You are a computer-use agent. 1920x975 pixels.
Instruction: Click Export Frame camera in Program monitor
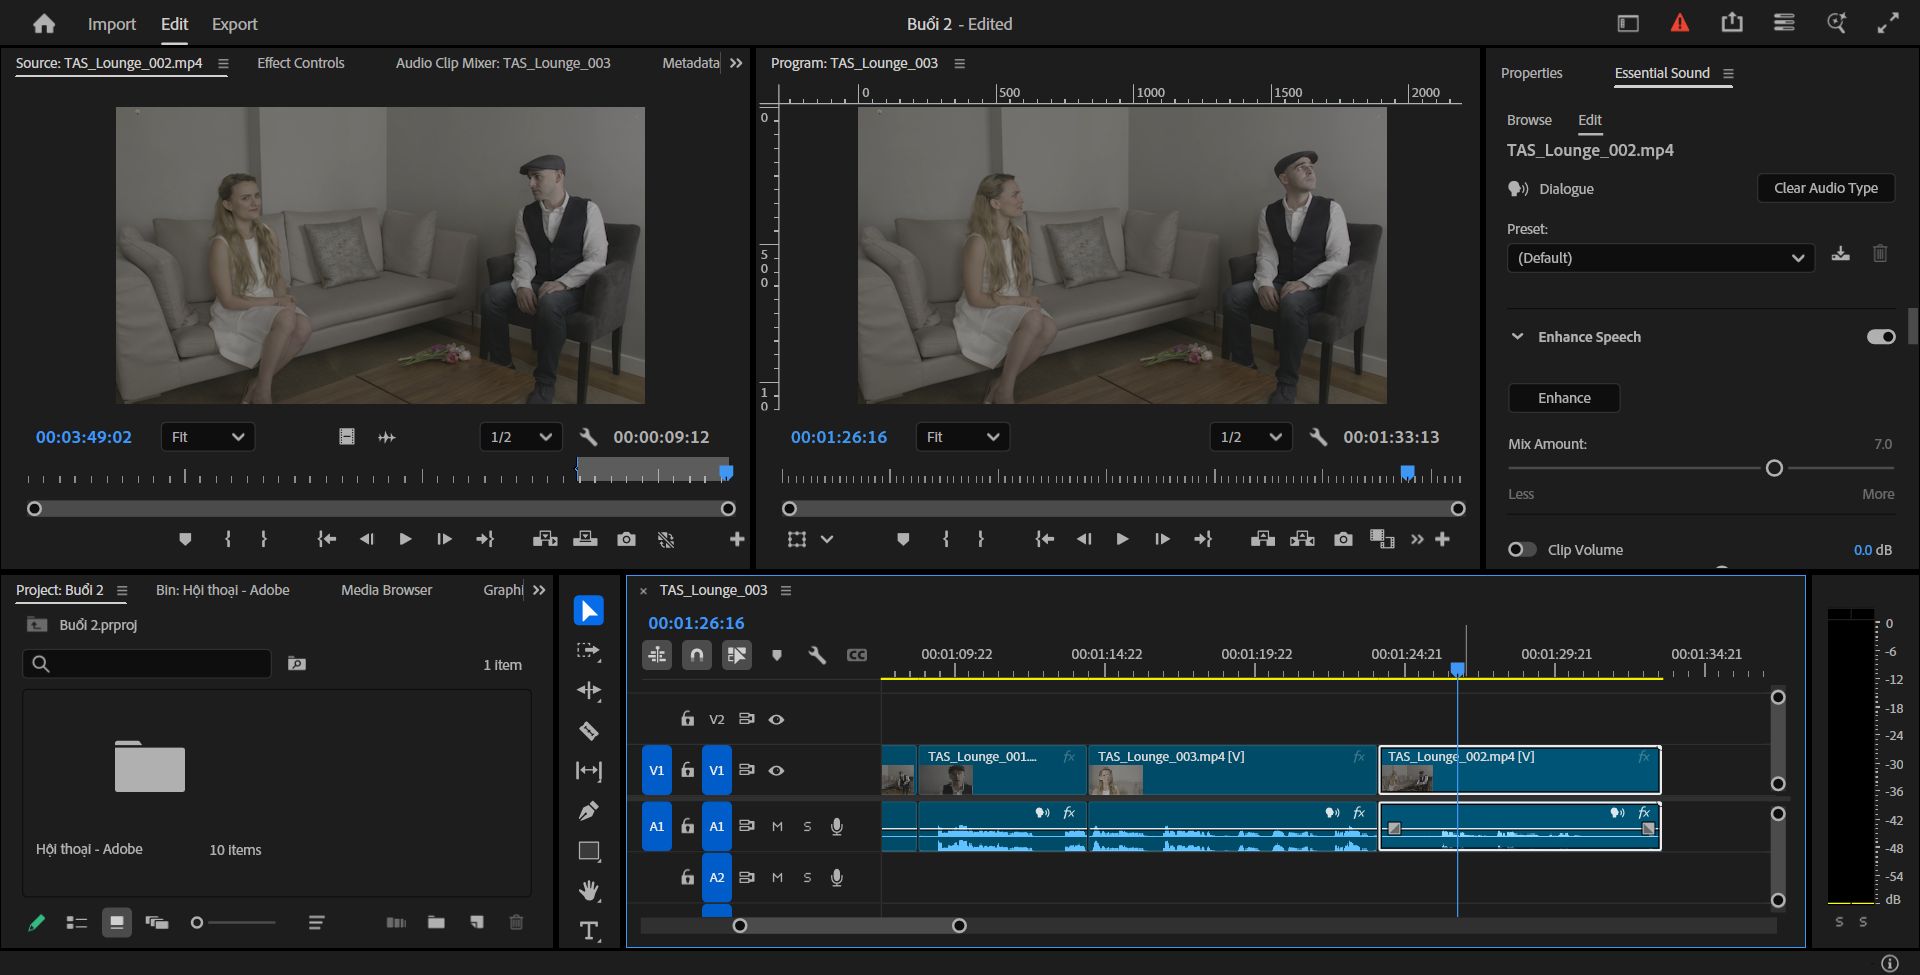[1343, 539]
